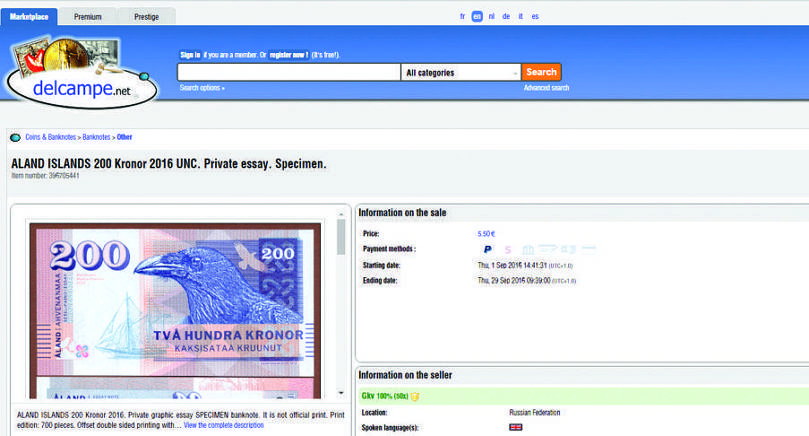Click Russian Federation location text
Viewport: 809px width, 436px height.
(535, 412)
